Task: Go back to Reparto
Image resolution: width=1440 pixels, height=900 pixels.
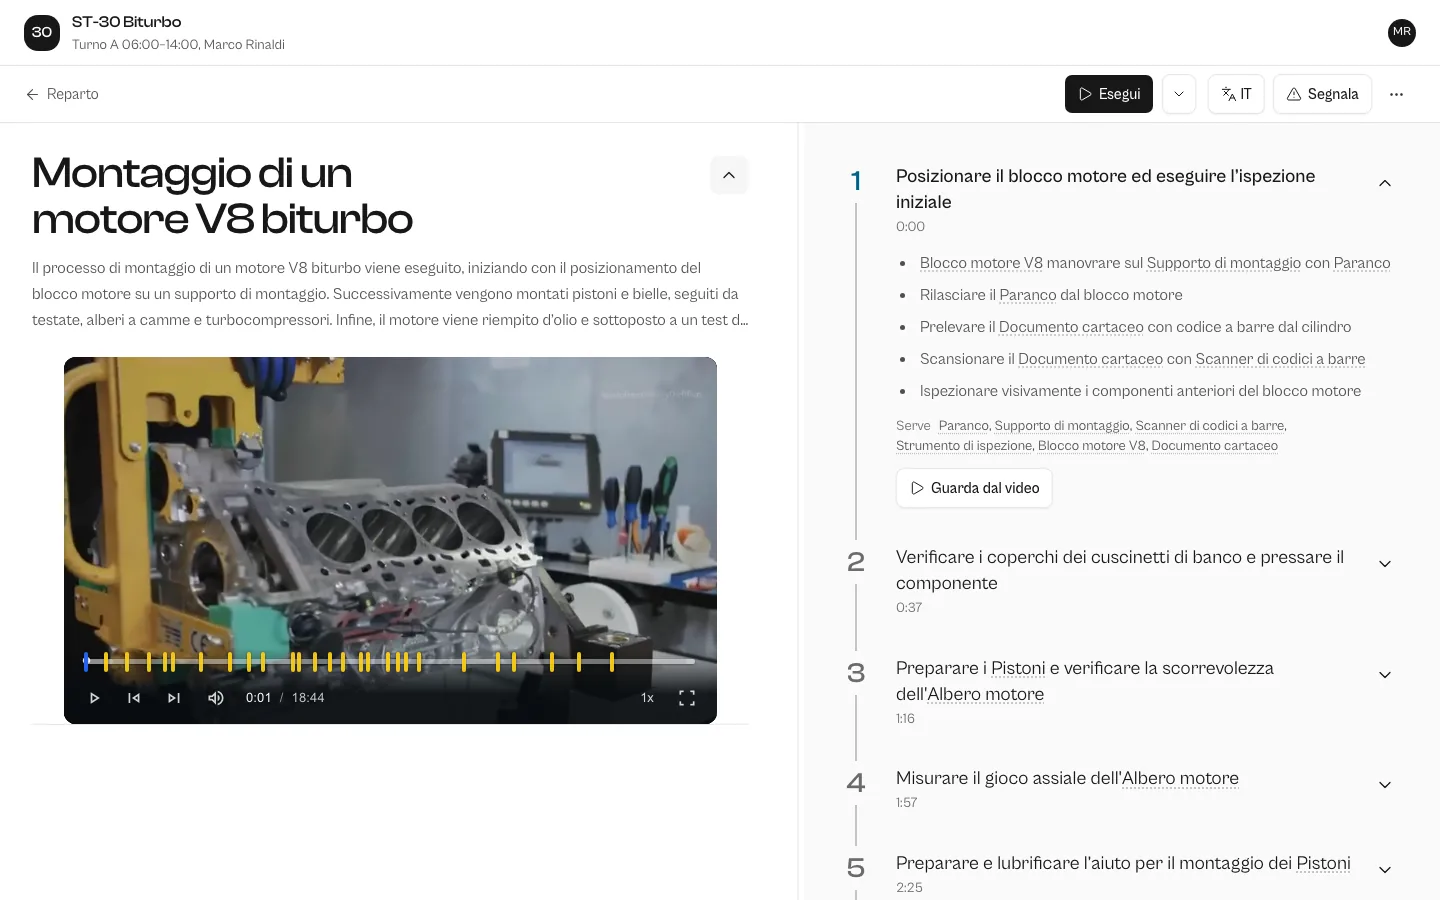Action: 62,94
